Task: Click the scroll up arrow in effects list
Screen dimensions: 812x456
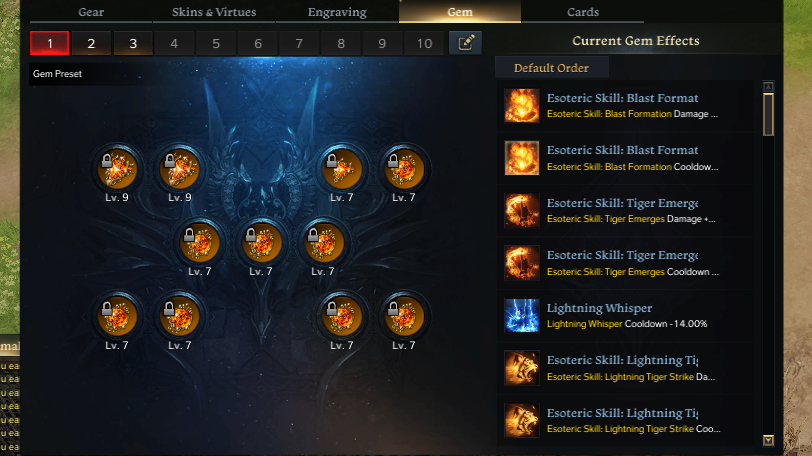Action: point(768,86)
